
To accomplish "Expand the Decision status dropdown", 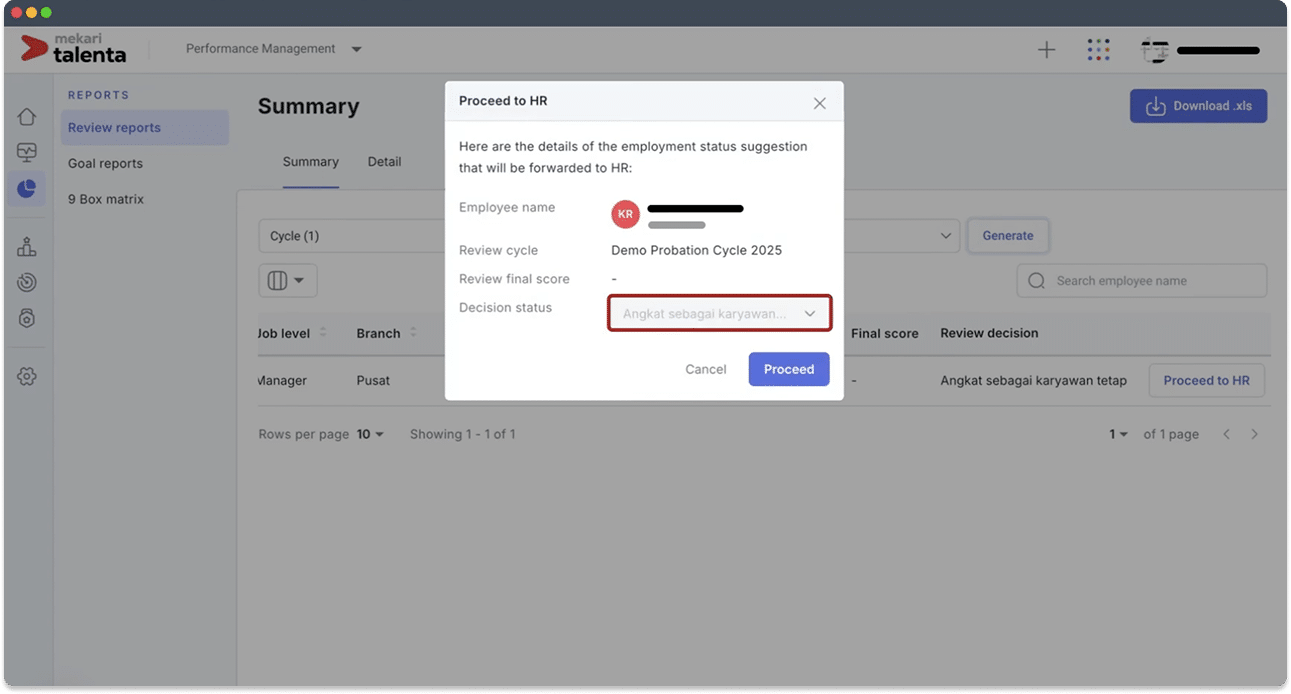I will [x=719, y=314].
